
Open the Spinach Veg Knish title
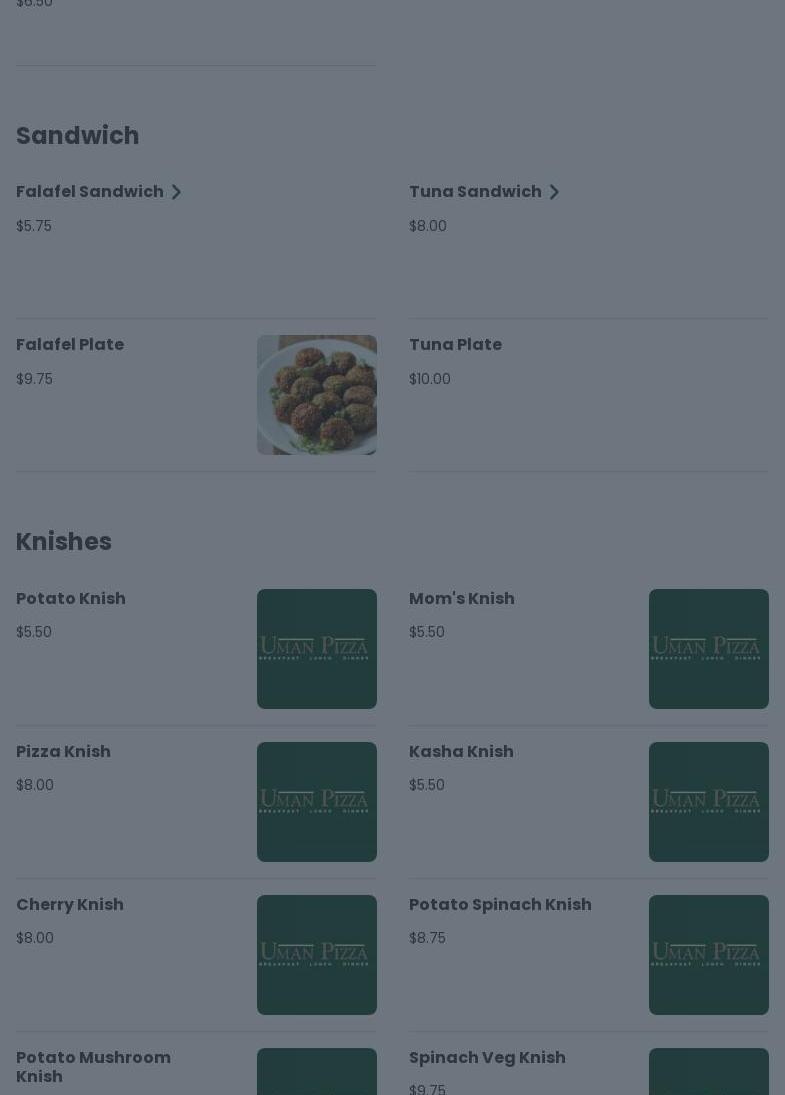pyautogui.click(x=487, y=1058)
